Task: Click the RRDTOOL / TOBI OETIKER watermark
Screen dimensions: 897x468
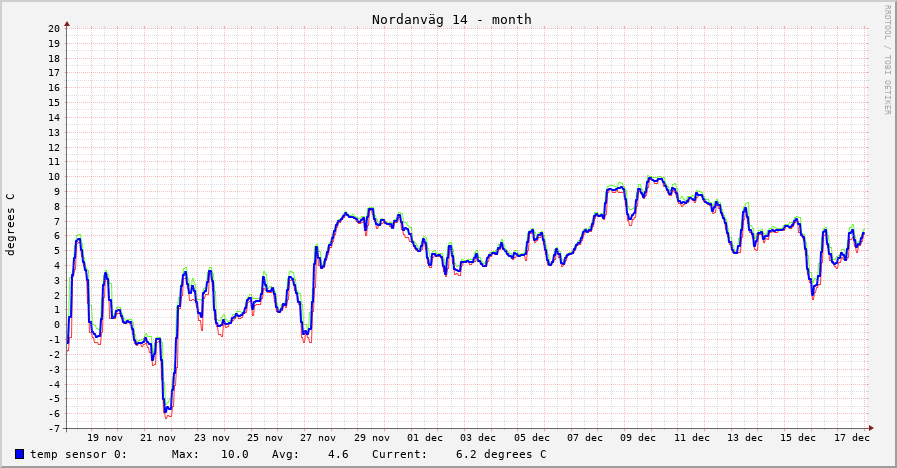Action: point(887,60)
